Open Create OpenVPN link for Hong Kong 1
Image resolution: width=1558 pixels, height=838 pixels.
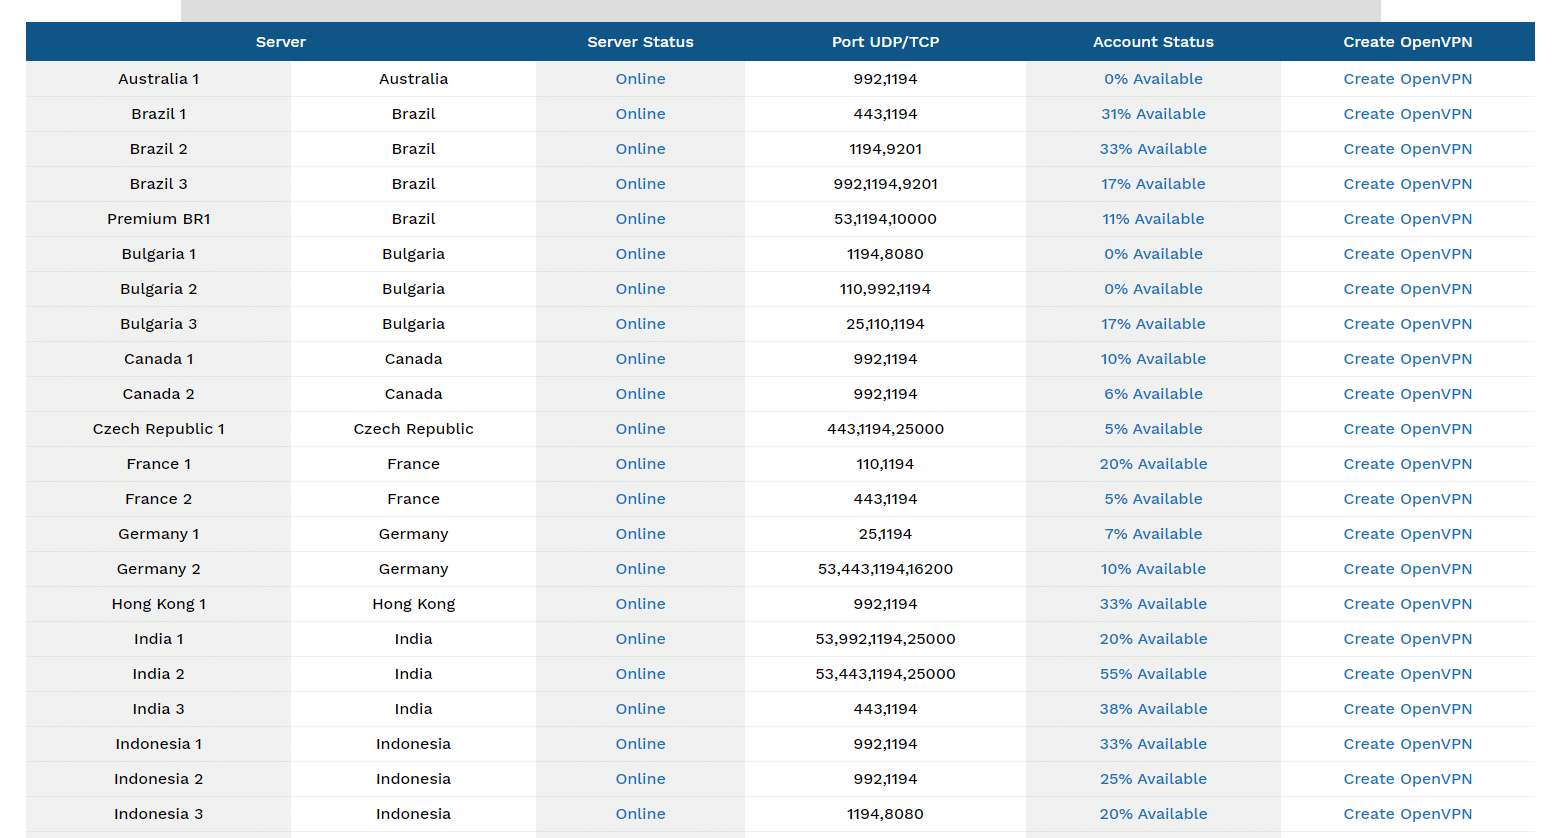[x=1407, y=604]
